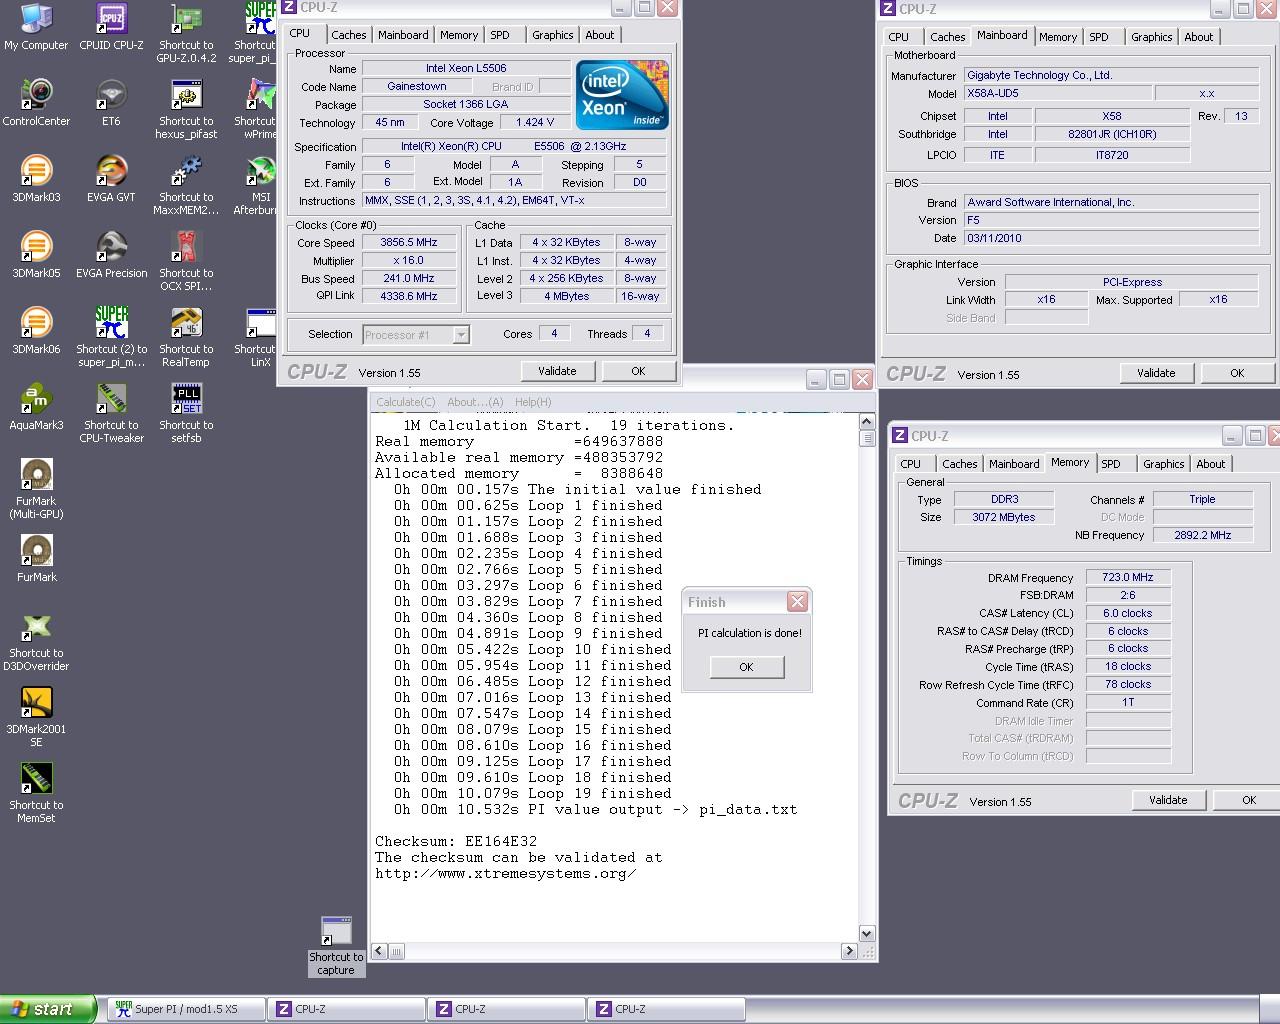Open About tab in CPU window

coord(600,35)
